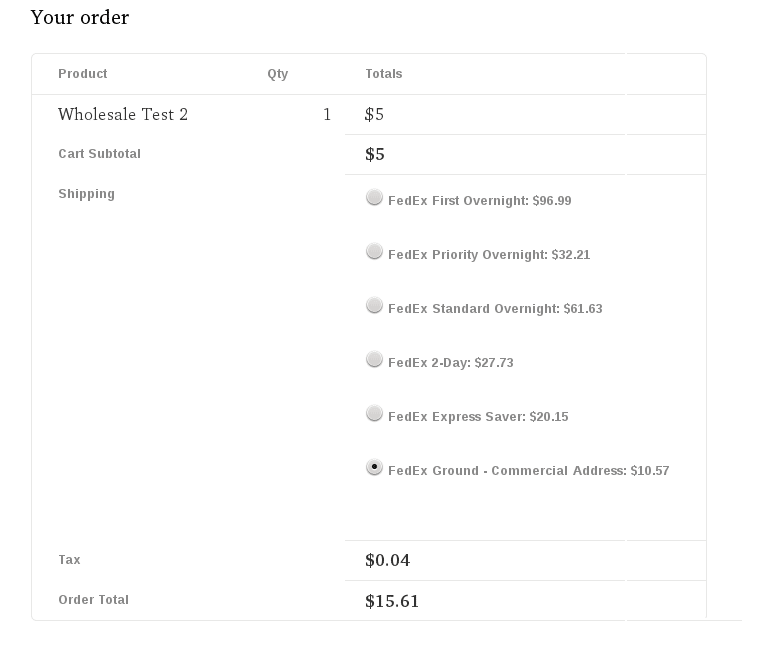Choose FedEx Priority Overnight radio option

click(374, 252)
